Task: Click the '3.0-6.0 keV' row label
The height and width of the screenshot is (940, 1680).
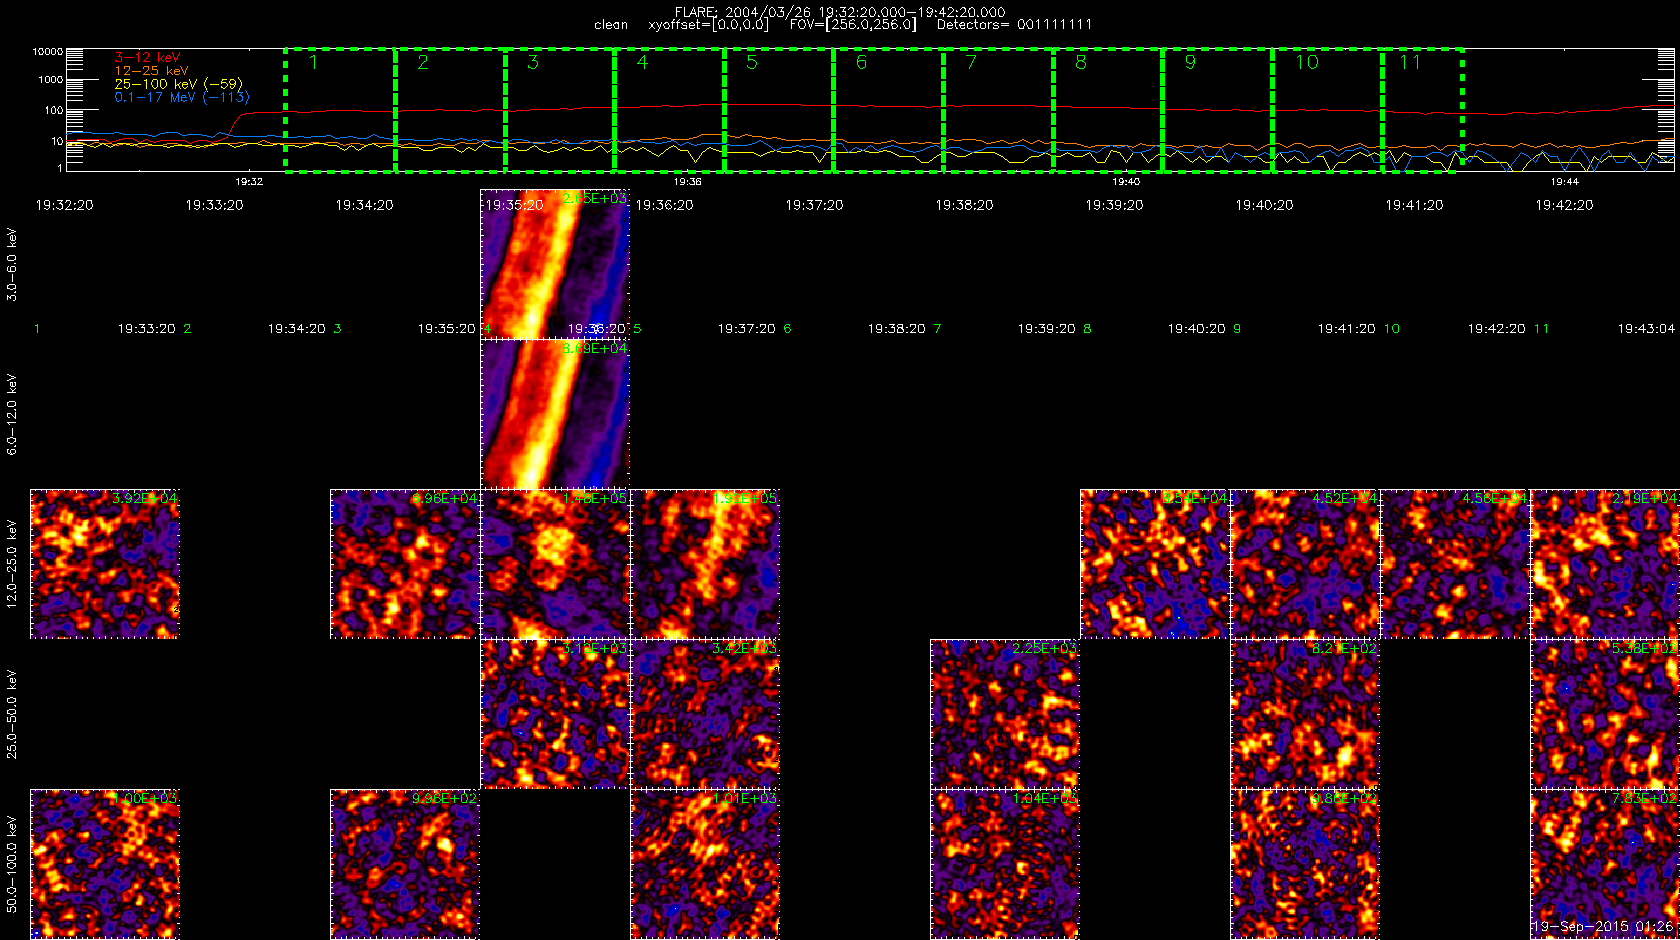Action: pyautogui.click(x=12, y=264)
